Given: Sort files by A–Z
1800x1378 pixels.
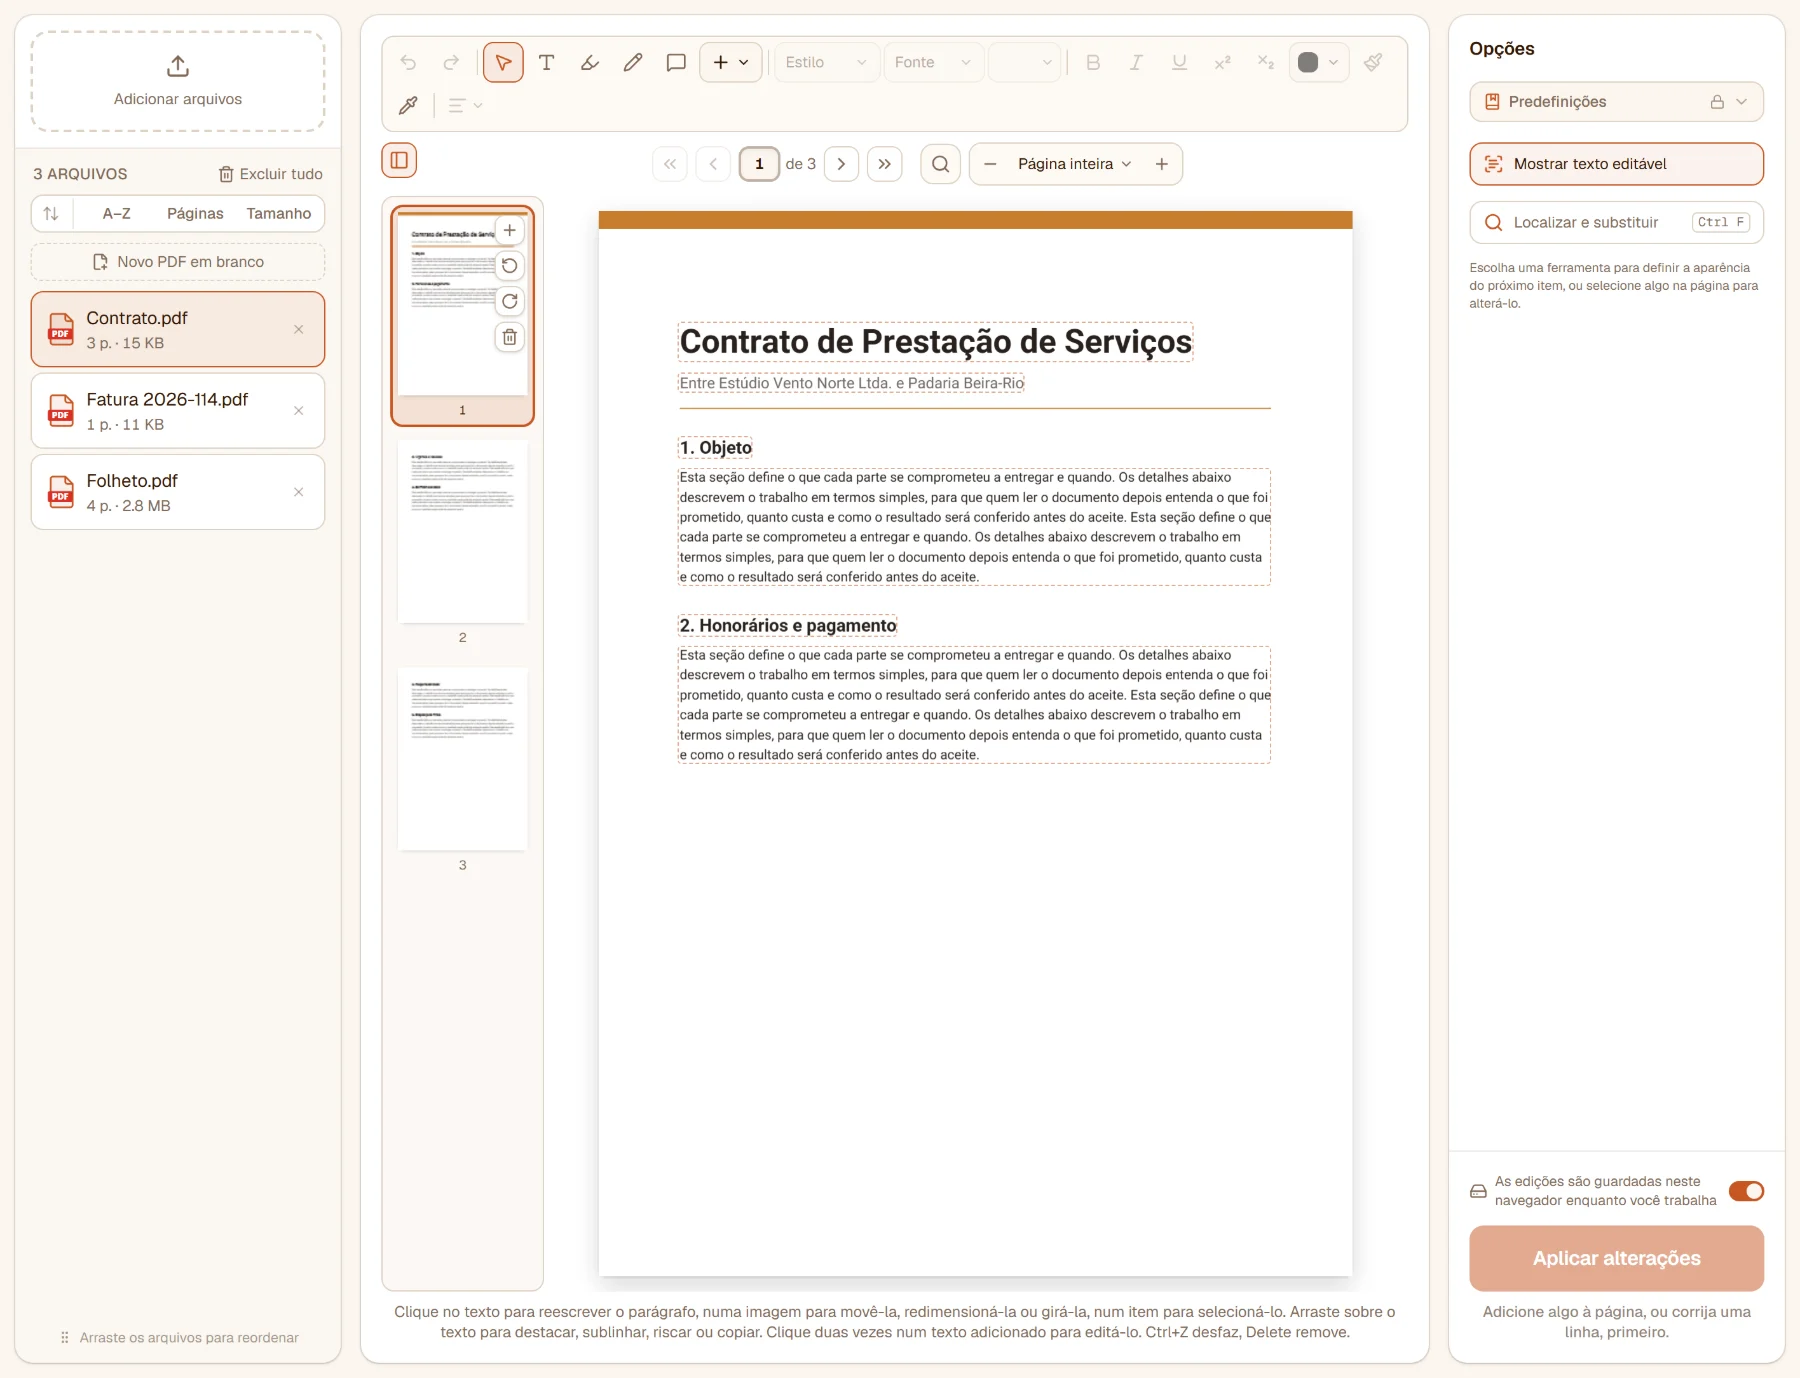Looking at the screenshot, I should coord(117,214).
